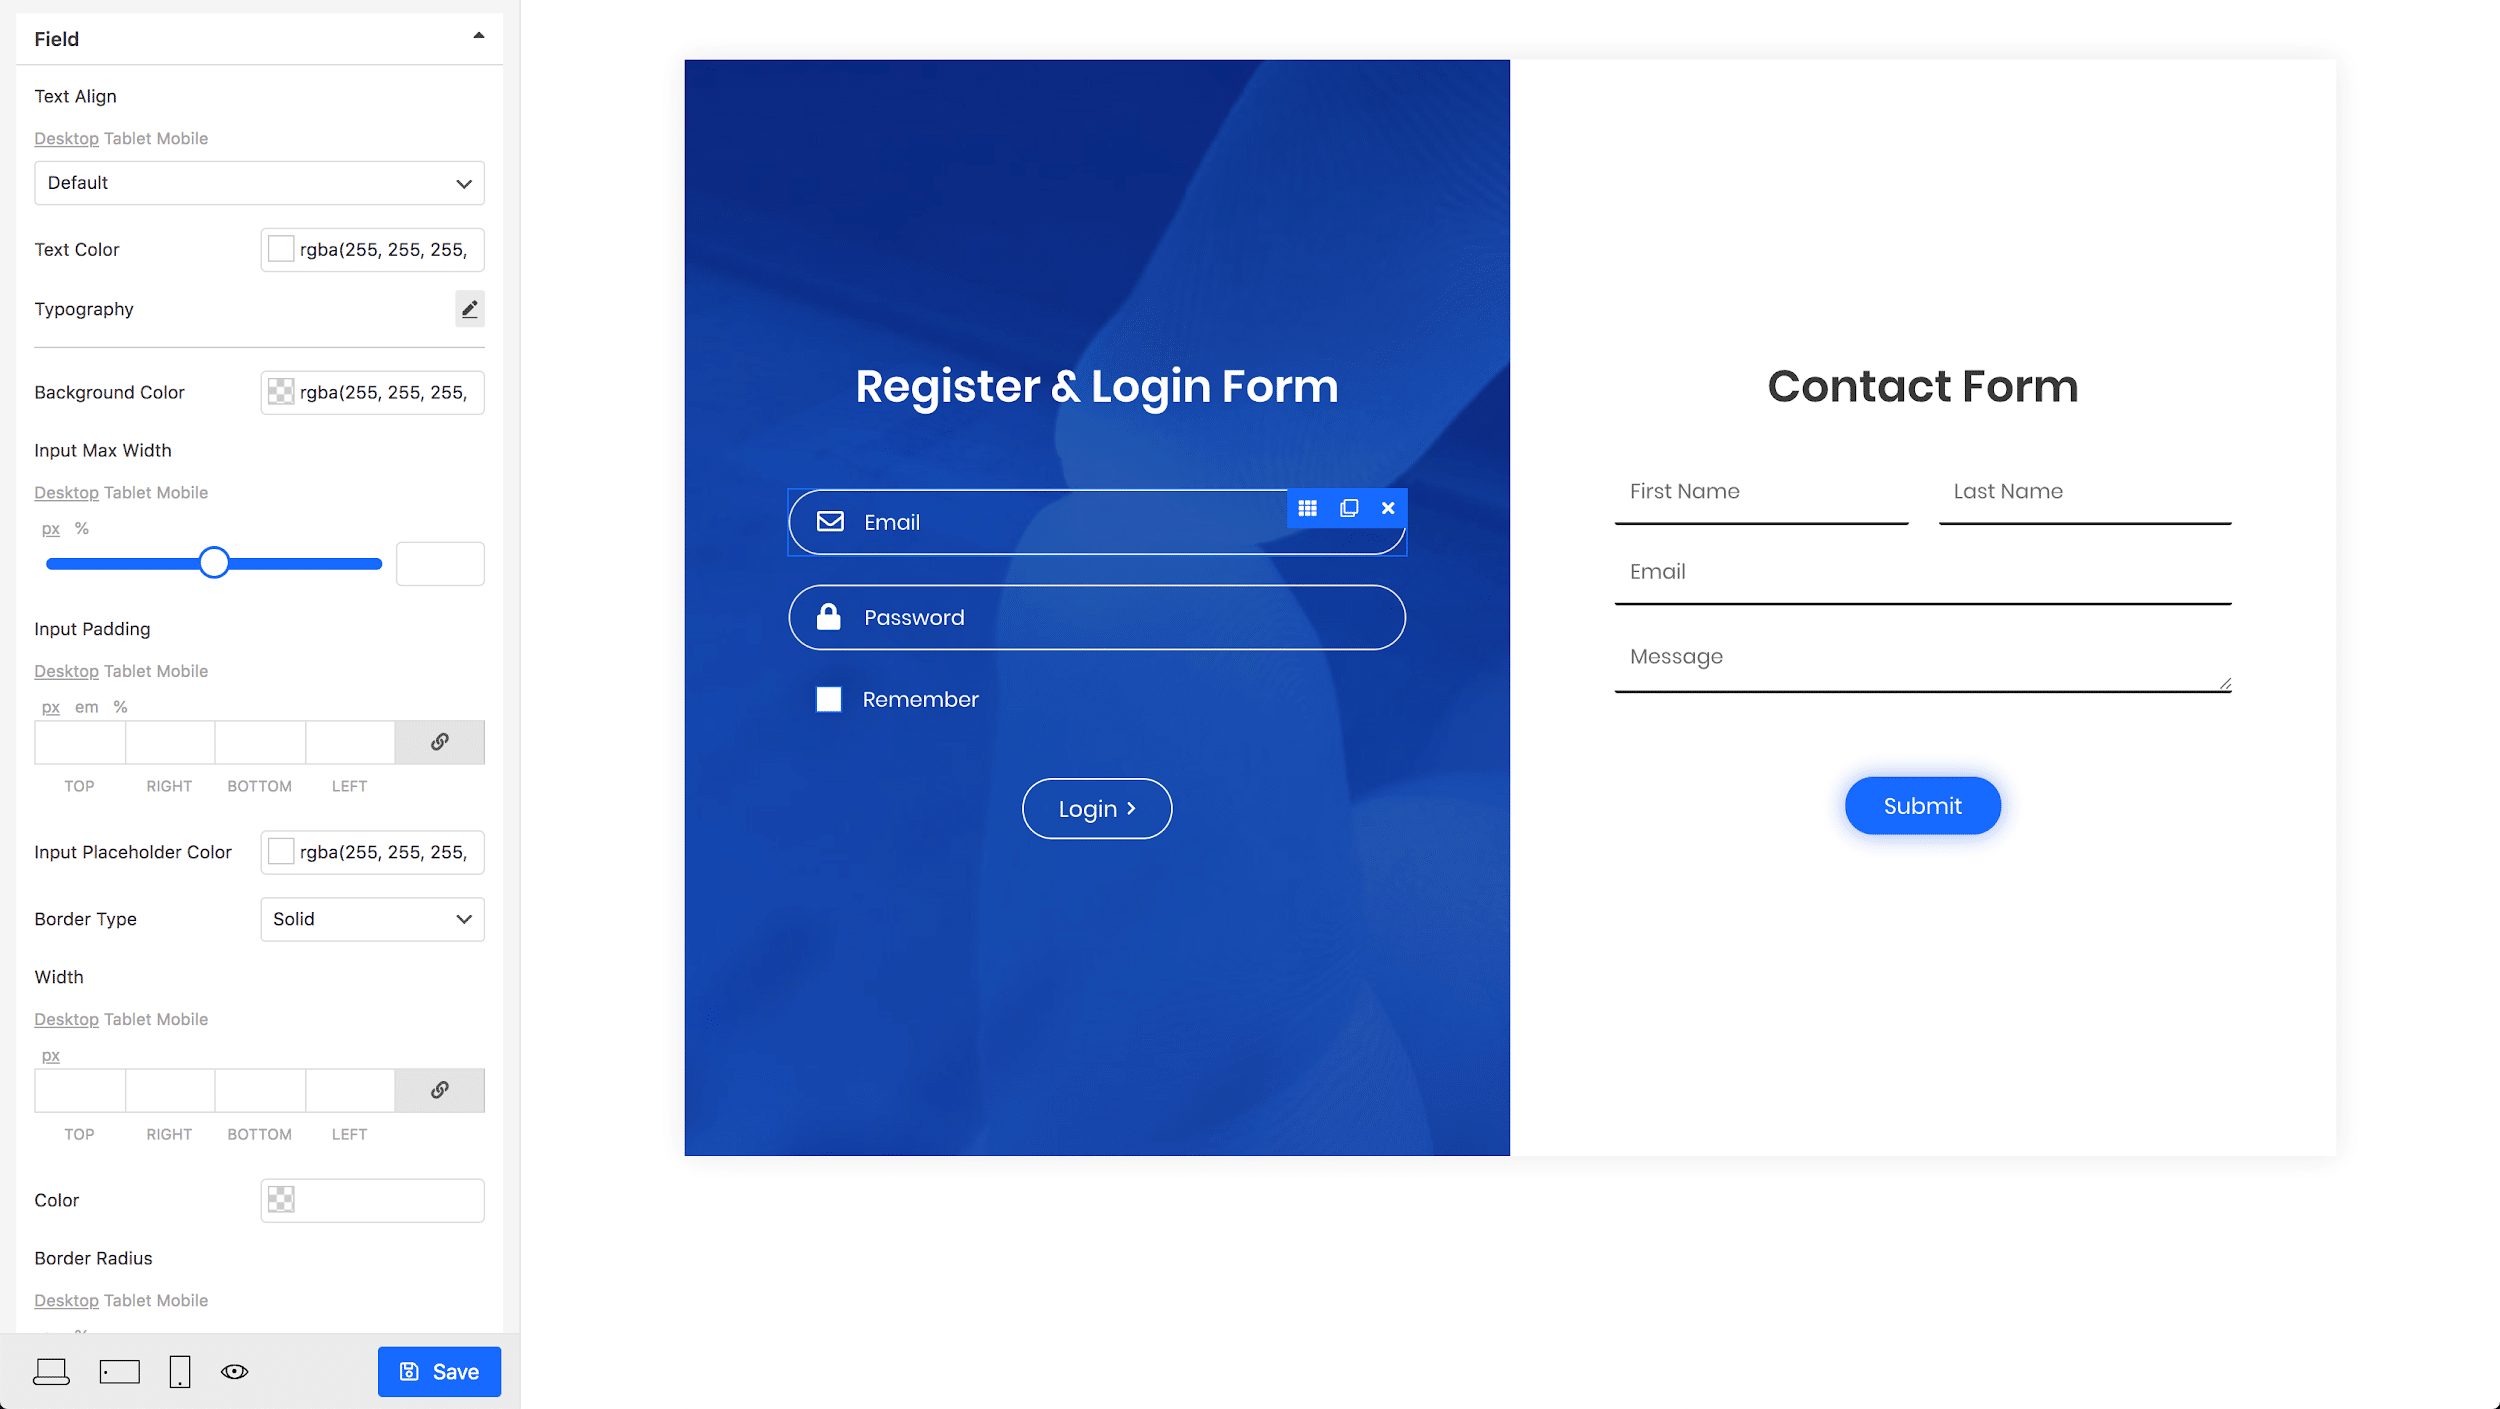Click the link/chain icon for padding
Viewport: 2500px width, 1409px height.
tap(440, 741)
